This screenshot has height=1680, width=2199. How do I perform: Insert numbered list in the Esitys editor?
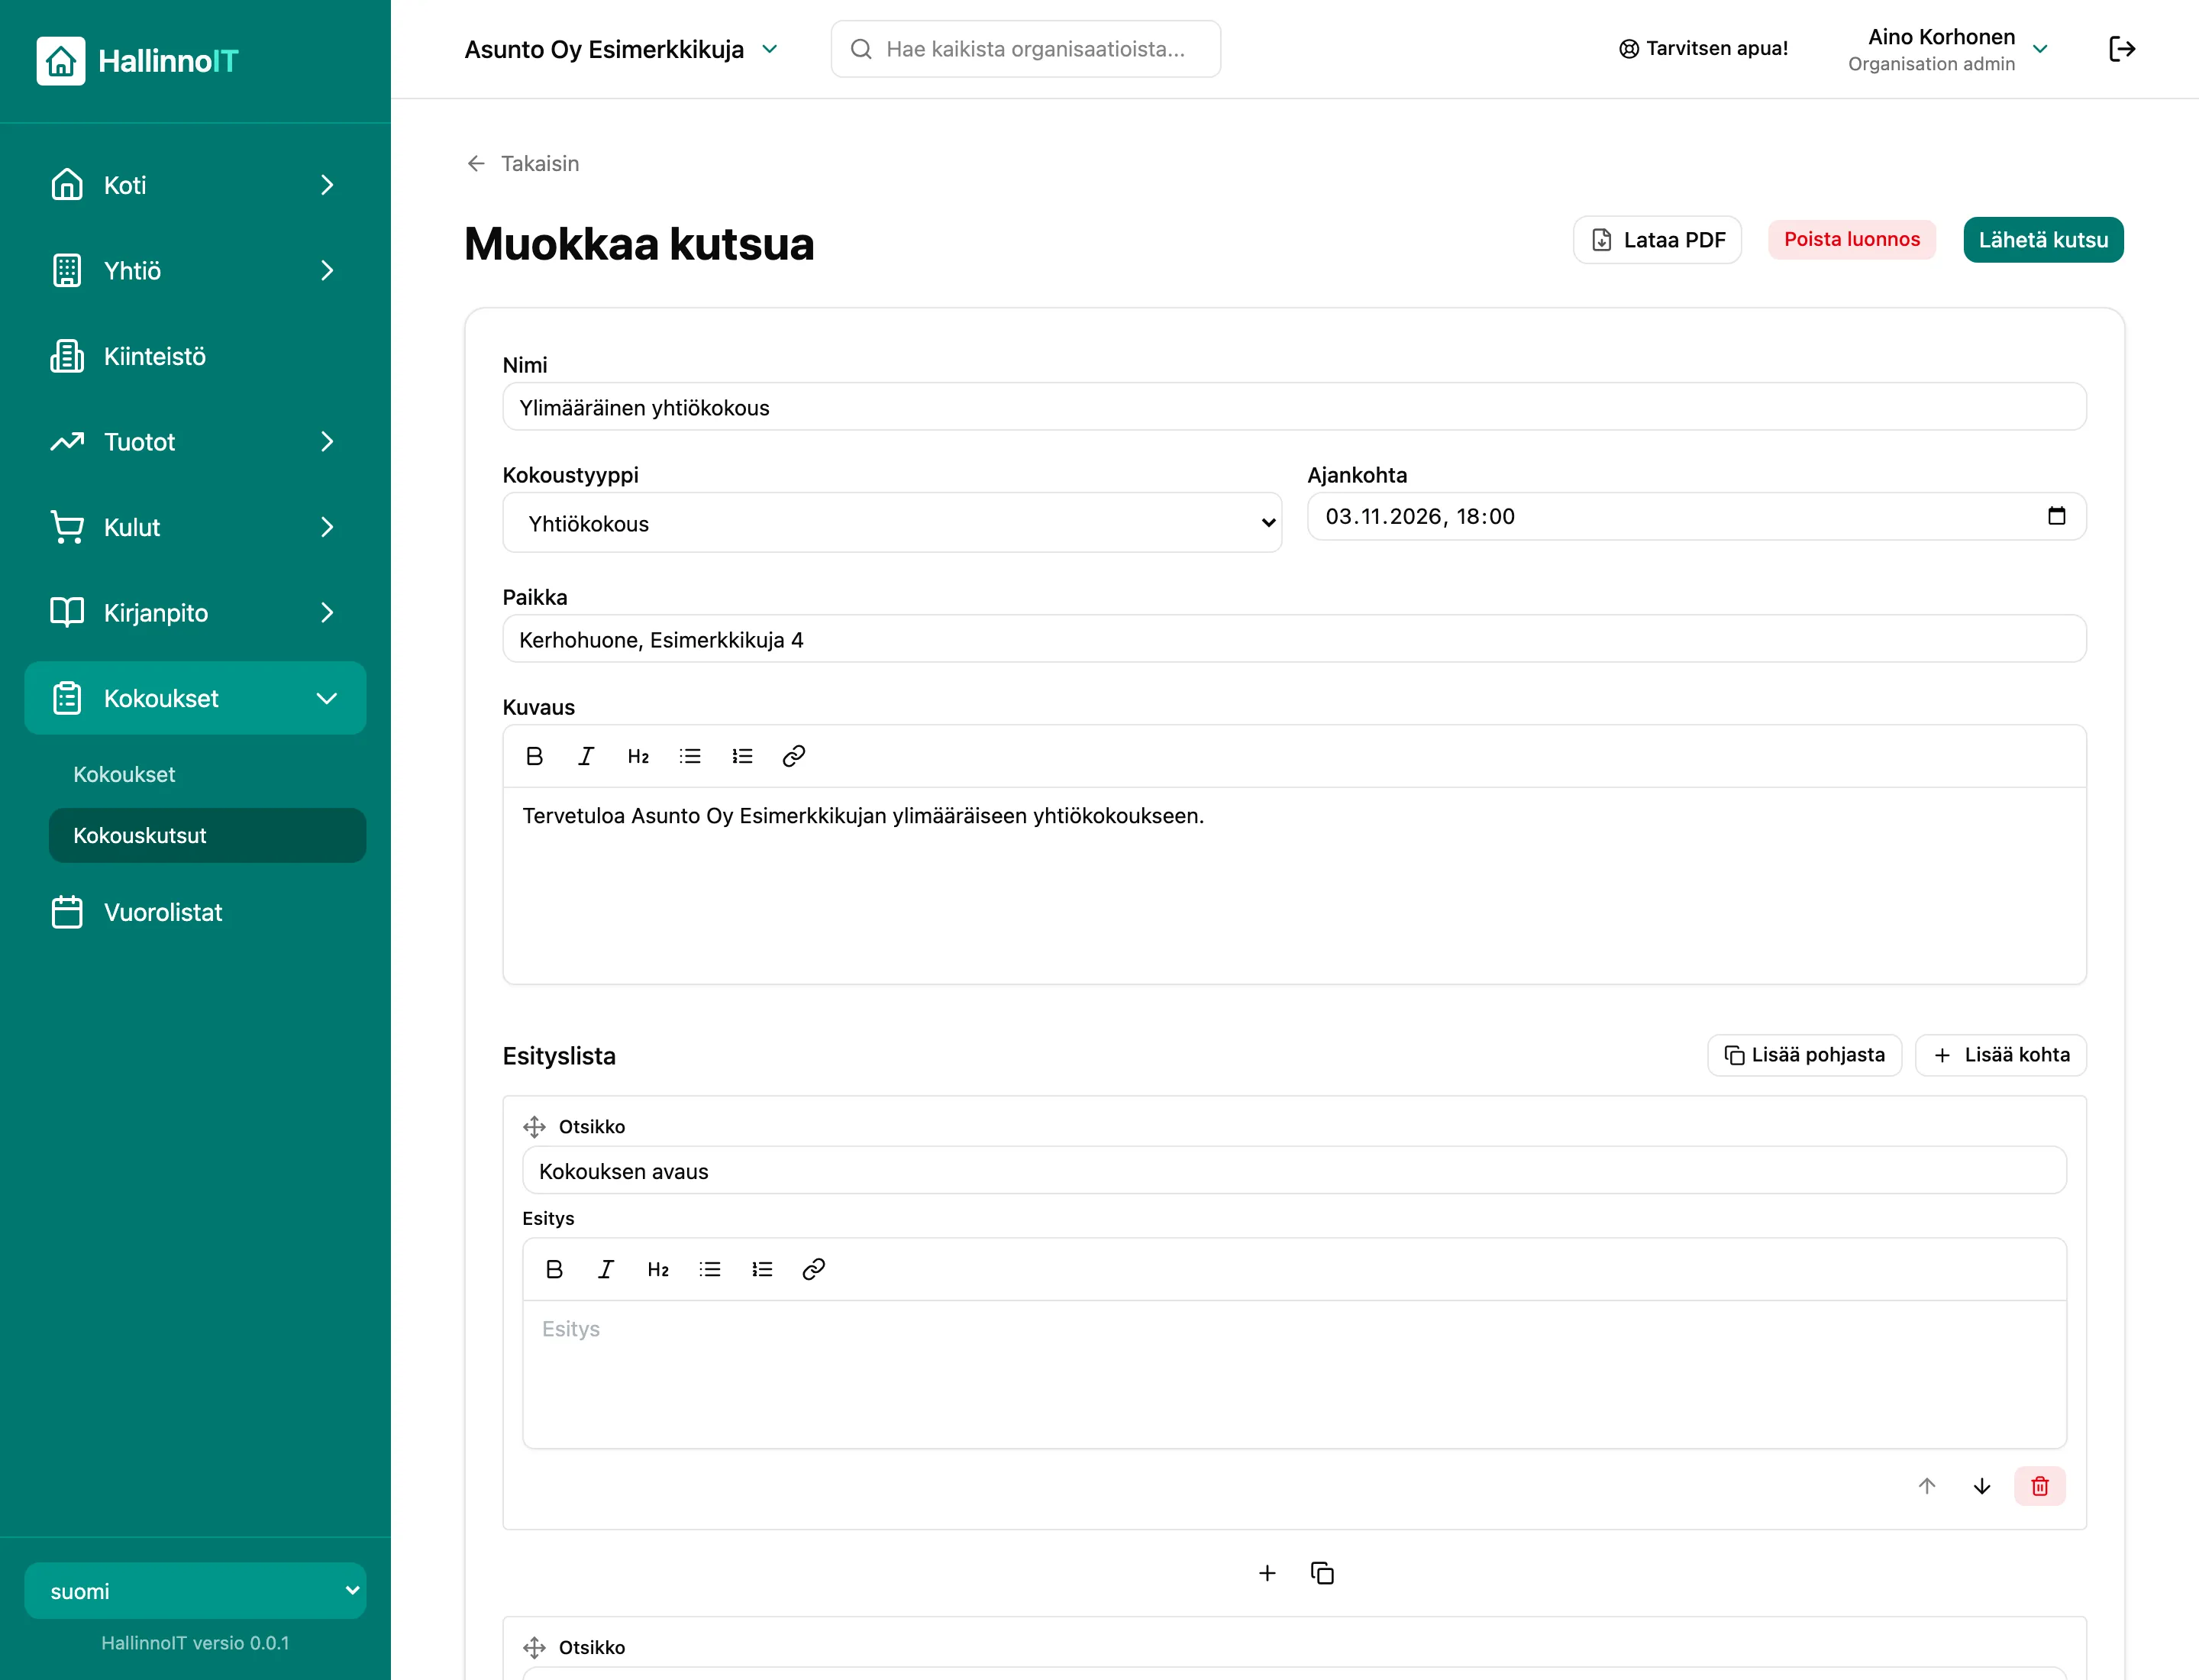[x=762, y=1269]
